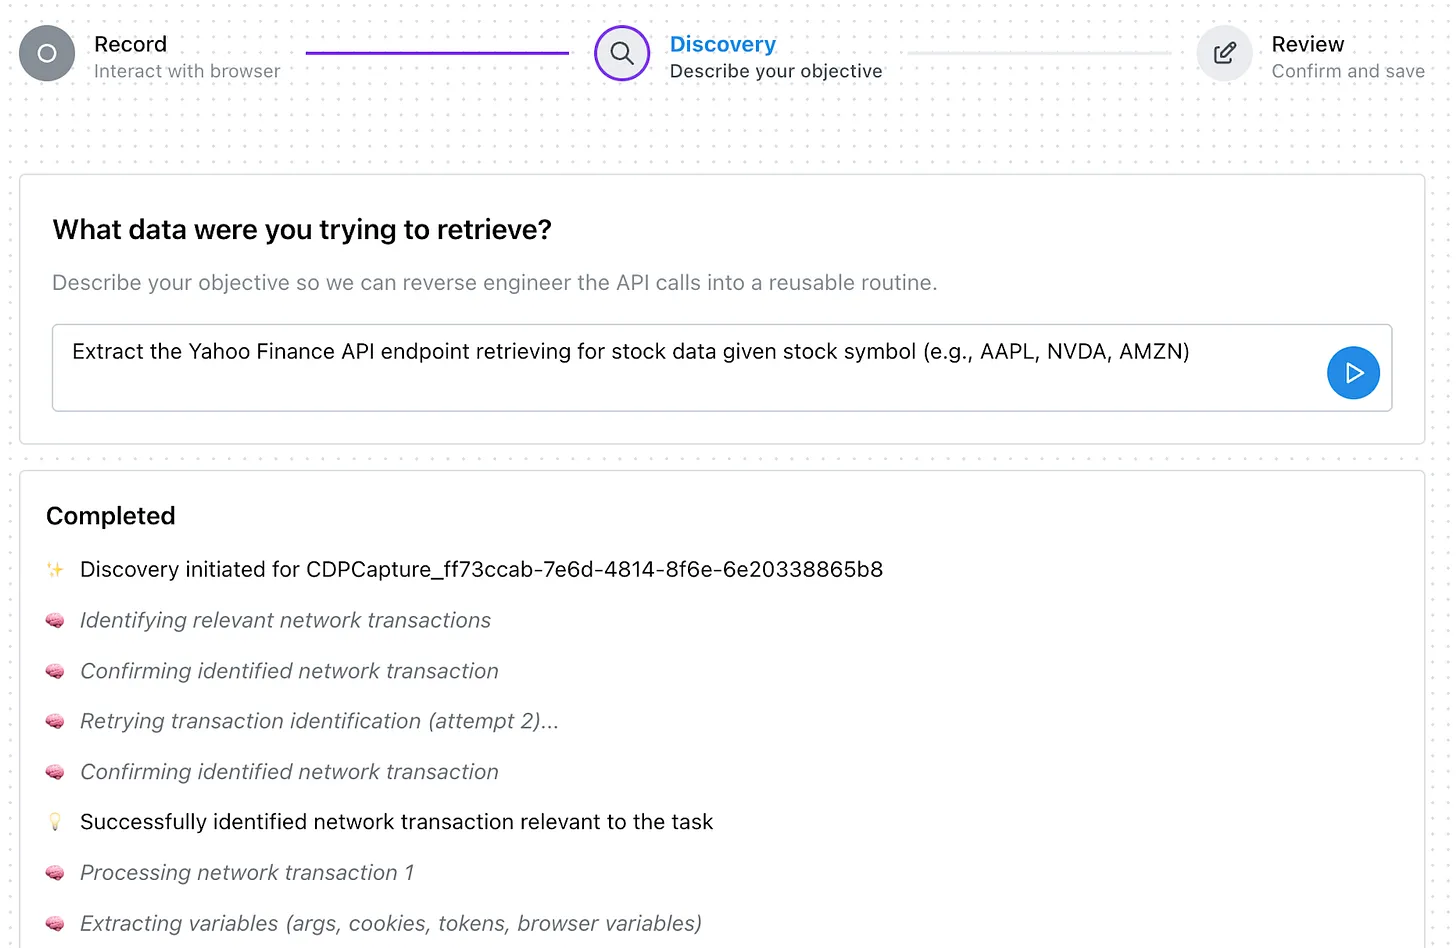Image resolution: width=1456 pixels, height=948 pixels.
Task: Click the brain icon on Confirming identified network transaction
Action: [x=55, y=671]
